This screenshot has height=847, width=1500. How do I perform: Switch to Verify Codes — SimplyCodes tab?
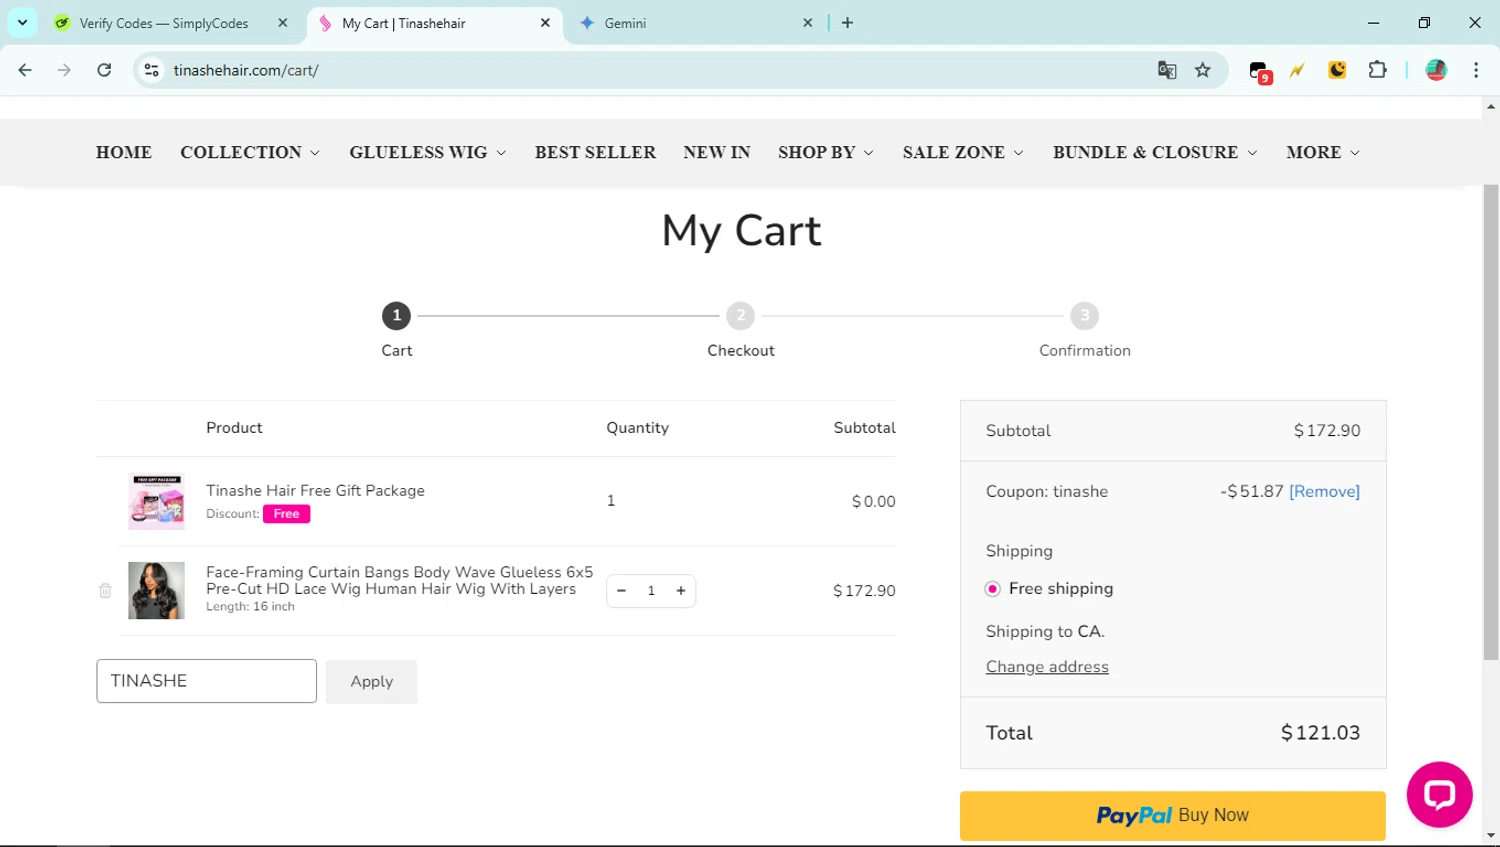164,23
